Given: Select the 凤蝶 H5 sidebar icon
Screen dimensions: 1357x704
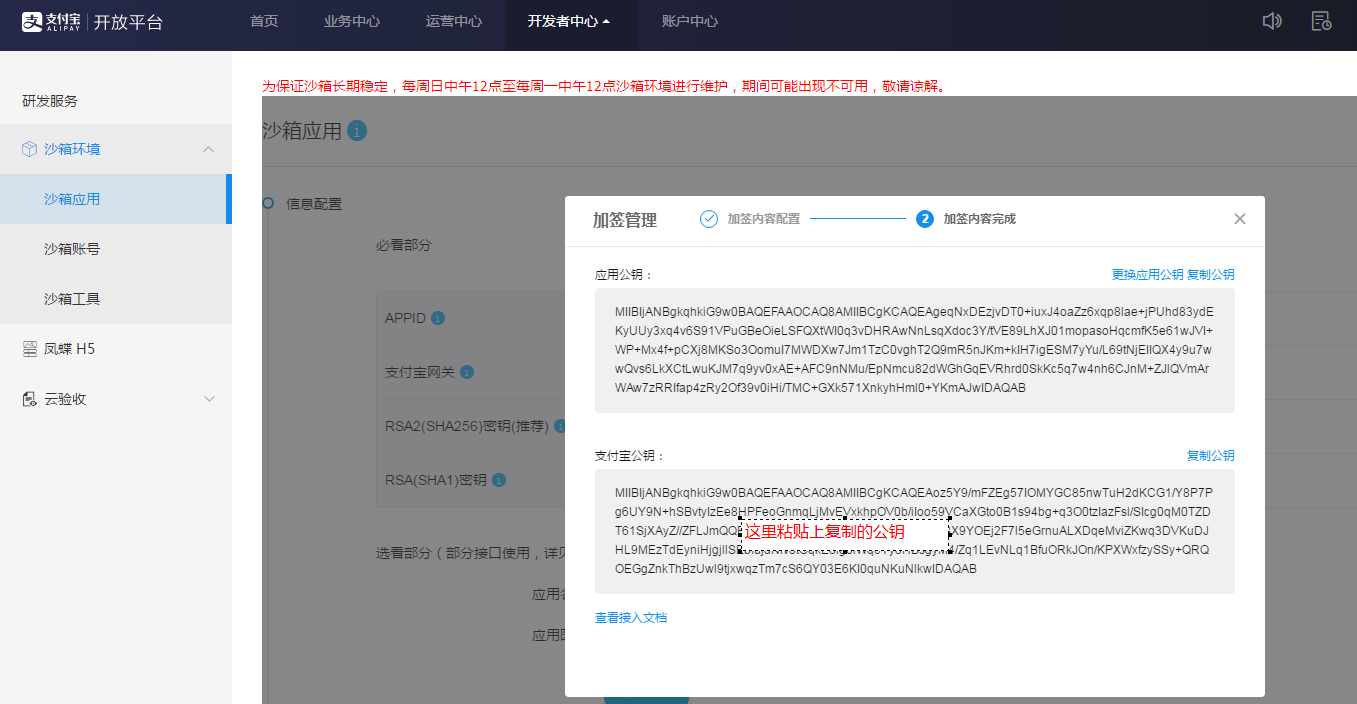Looking at the screenshot, I should (30, 350).
